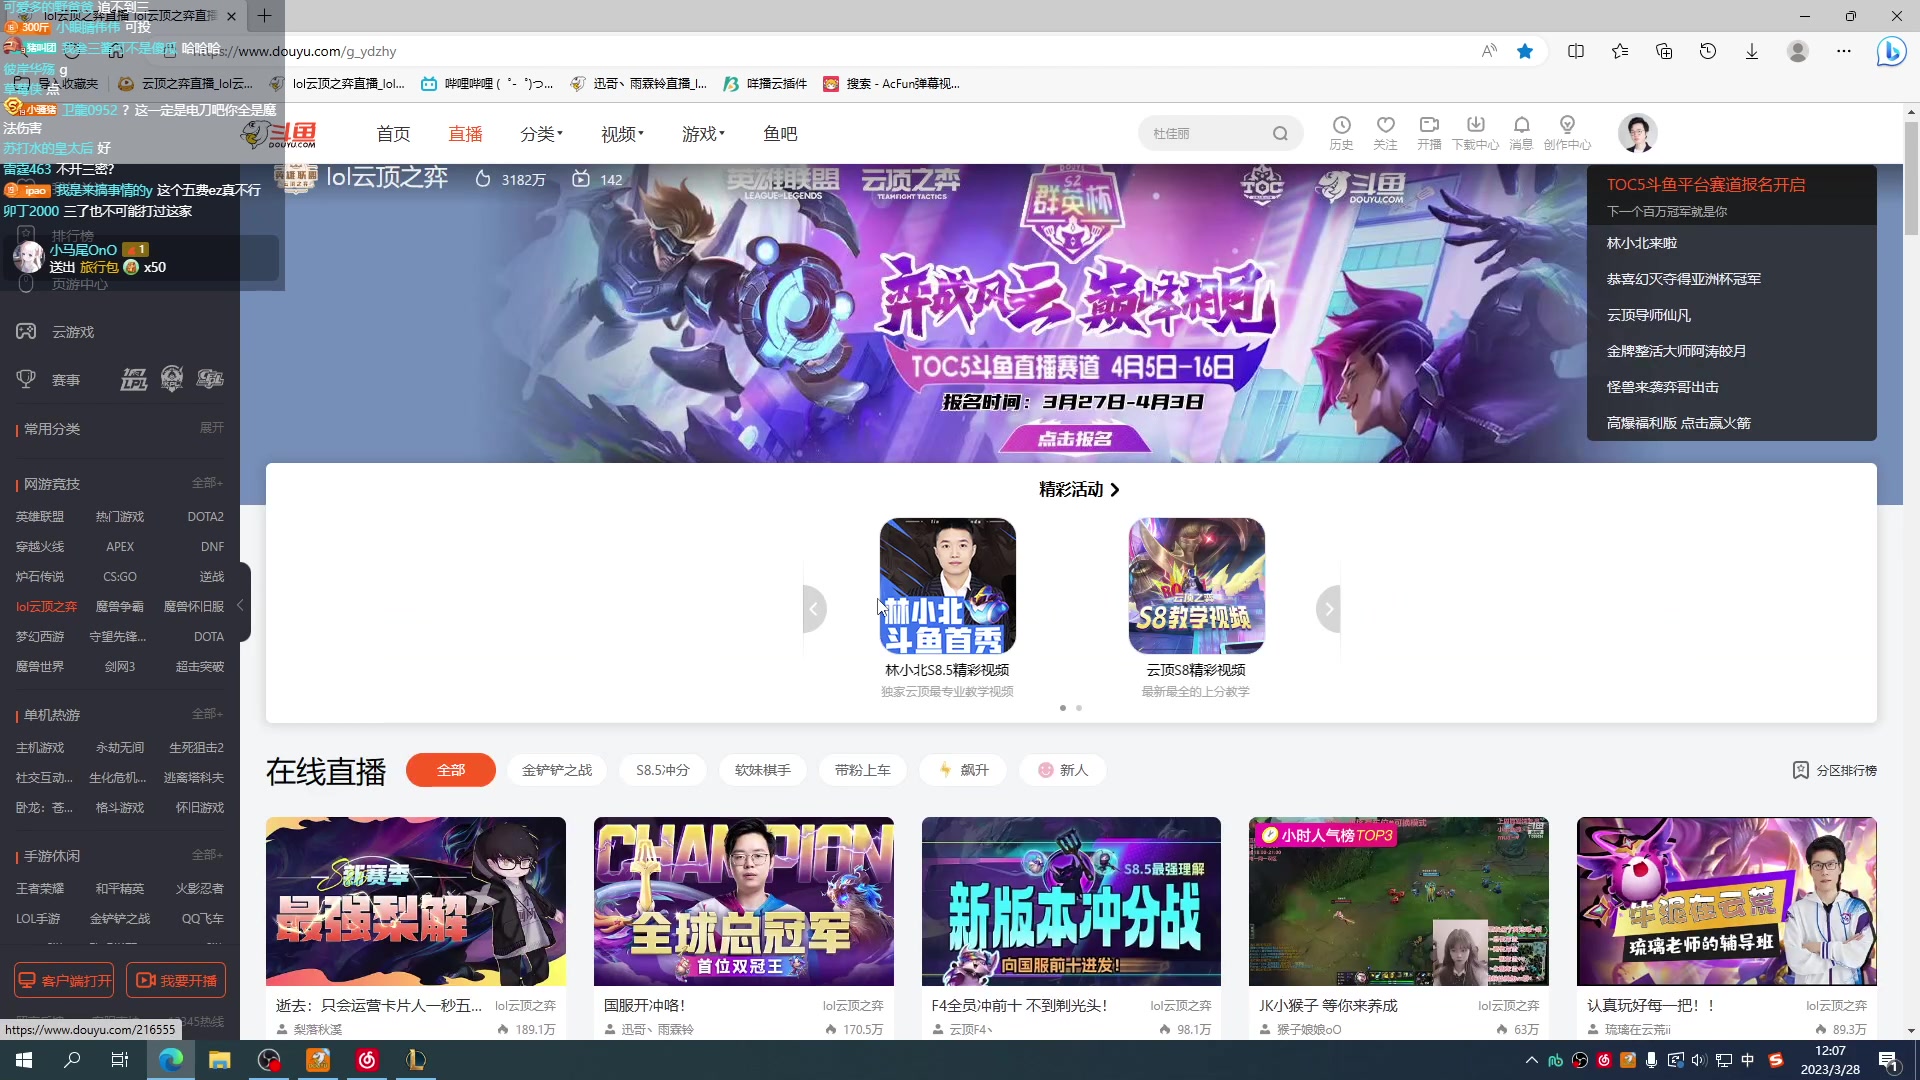Open File Explorer from taskbar
Screen dimensions: 1920x1080
click(x=219, y=1060)
